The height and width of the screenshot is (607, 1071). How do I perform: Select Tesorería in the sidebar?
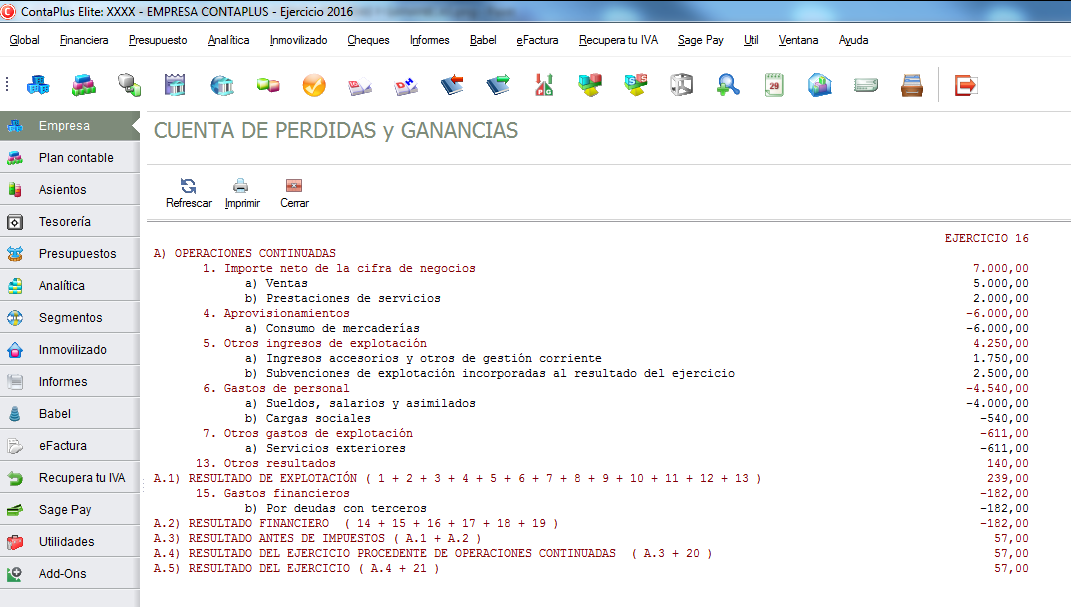pyautogui.click(x=70, y=222)
